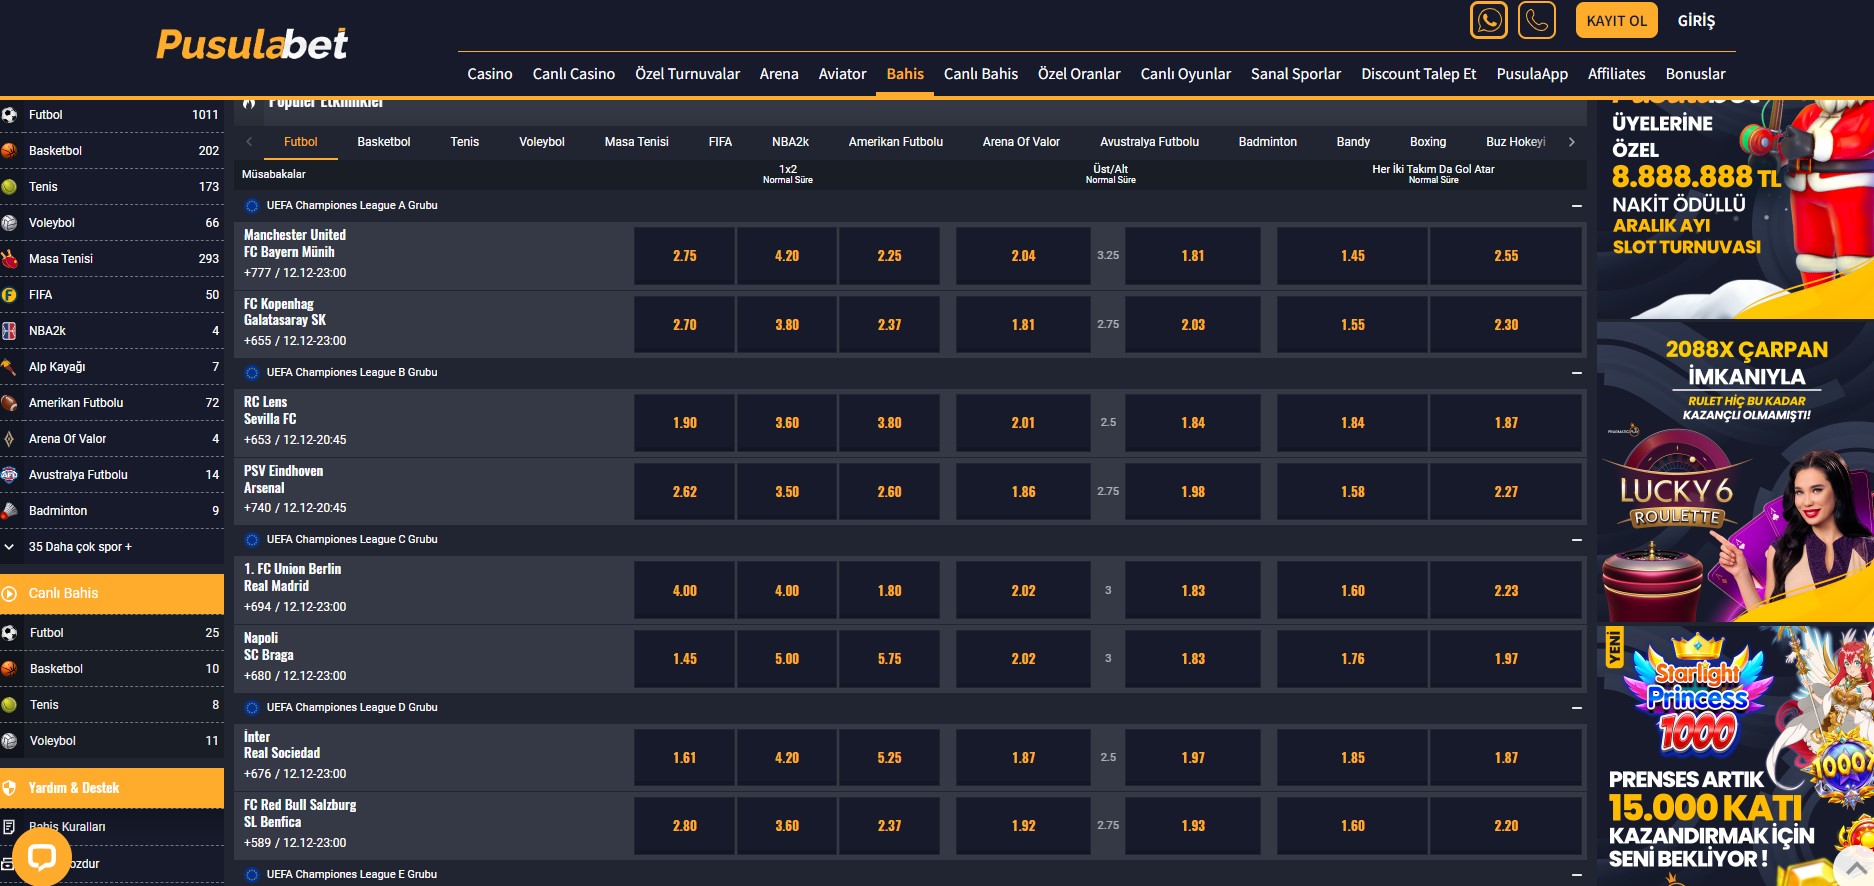The height and width of the screenshot is (886, 1874).
Task: Click the Pusulabet logo
Action: tap(252, 44)
